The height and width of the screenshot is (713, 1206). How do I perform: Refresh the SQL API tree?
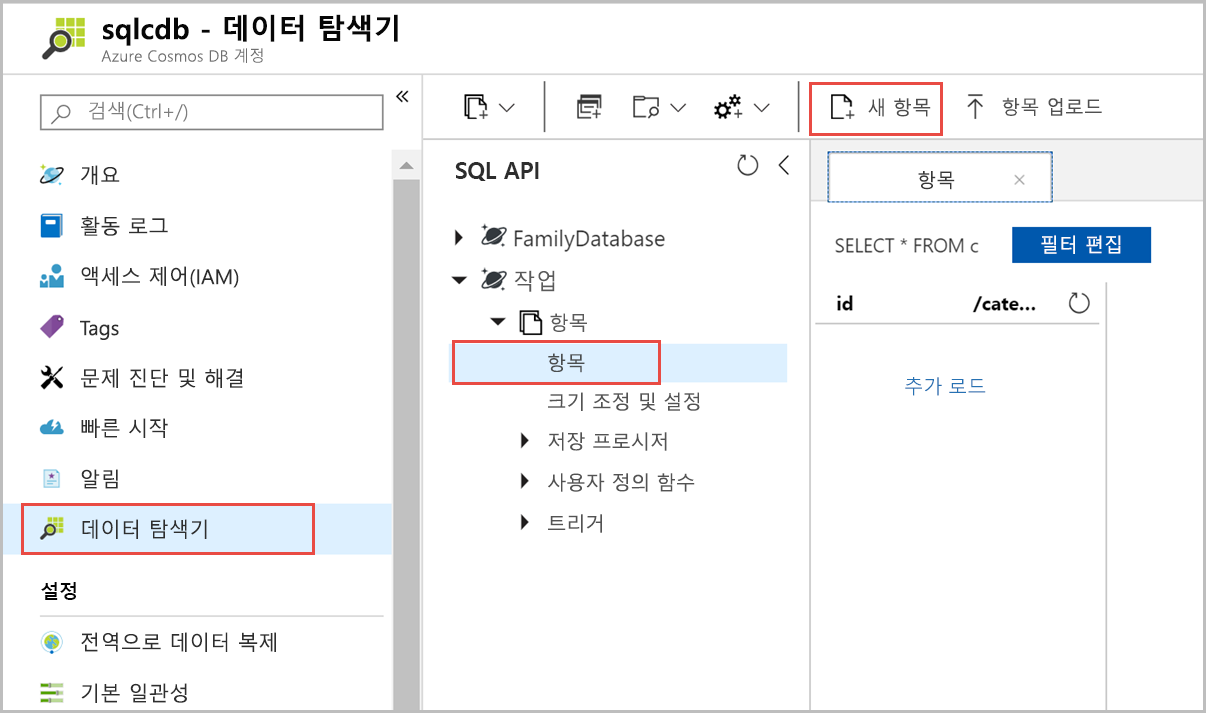click(x=747, y=166)
